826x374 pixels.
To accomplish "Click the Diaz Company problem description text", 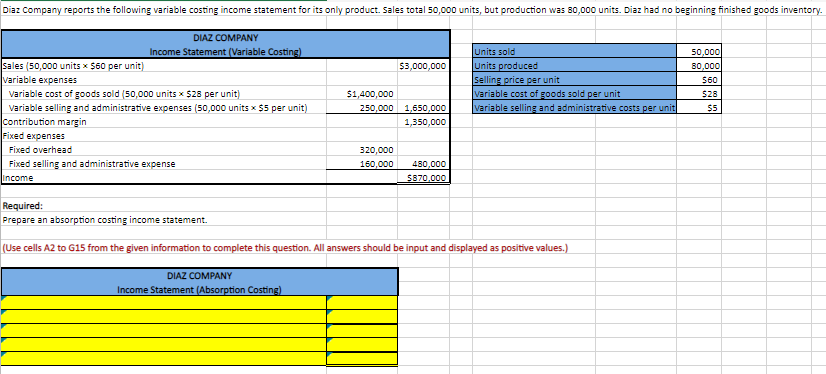I will 412,10.
